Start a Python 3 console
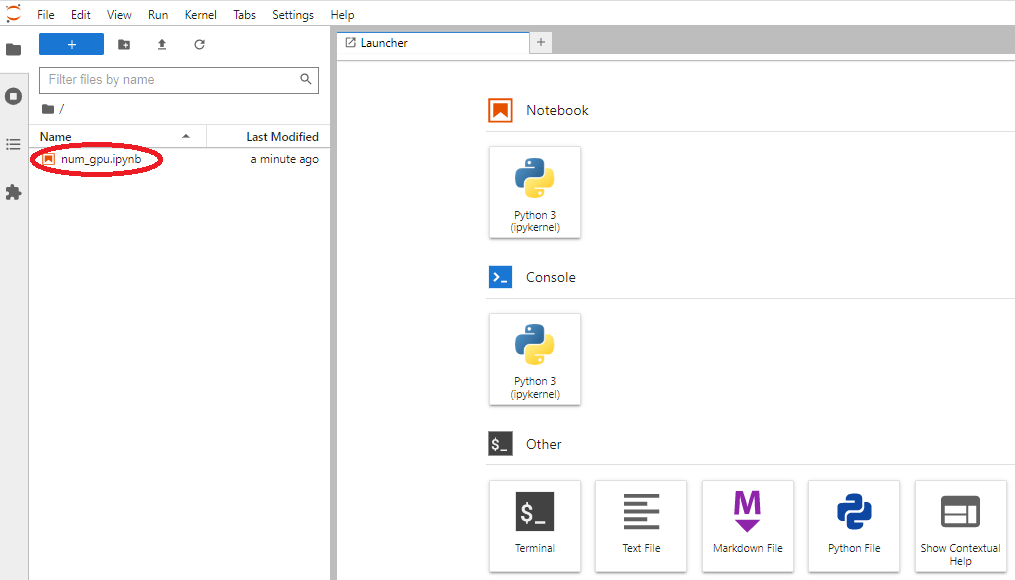The height and width of the screenshot is (580, 1015). pos(534,359)
